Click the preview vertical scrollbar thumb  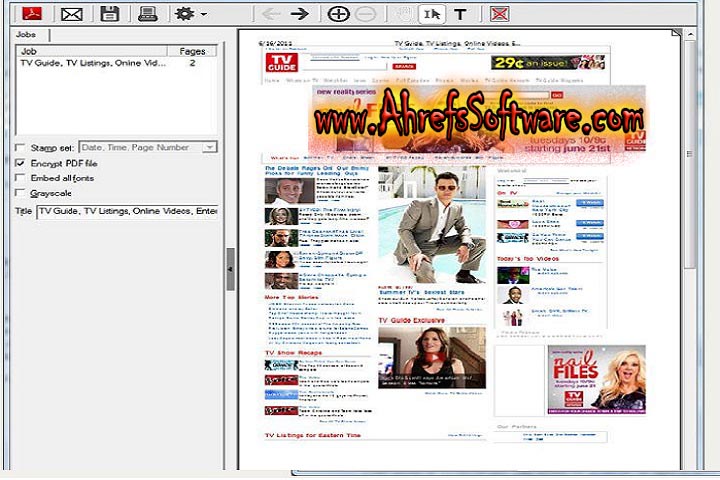click(690, 154)
